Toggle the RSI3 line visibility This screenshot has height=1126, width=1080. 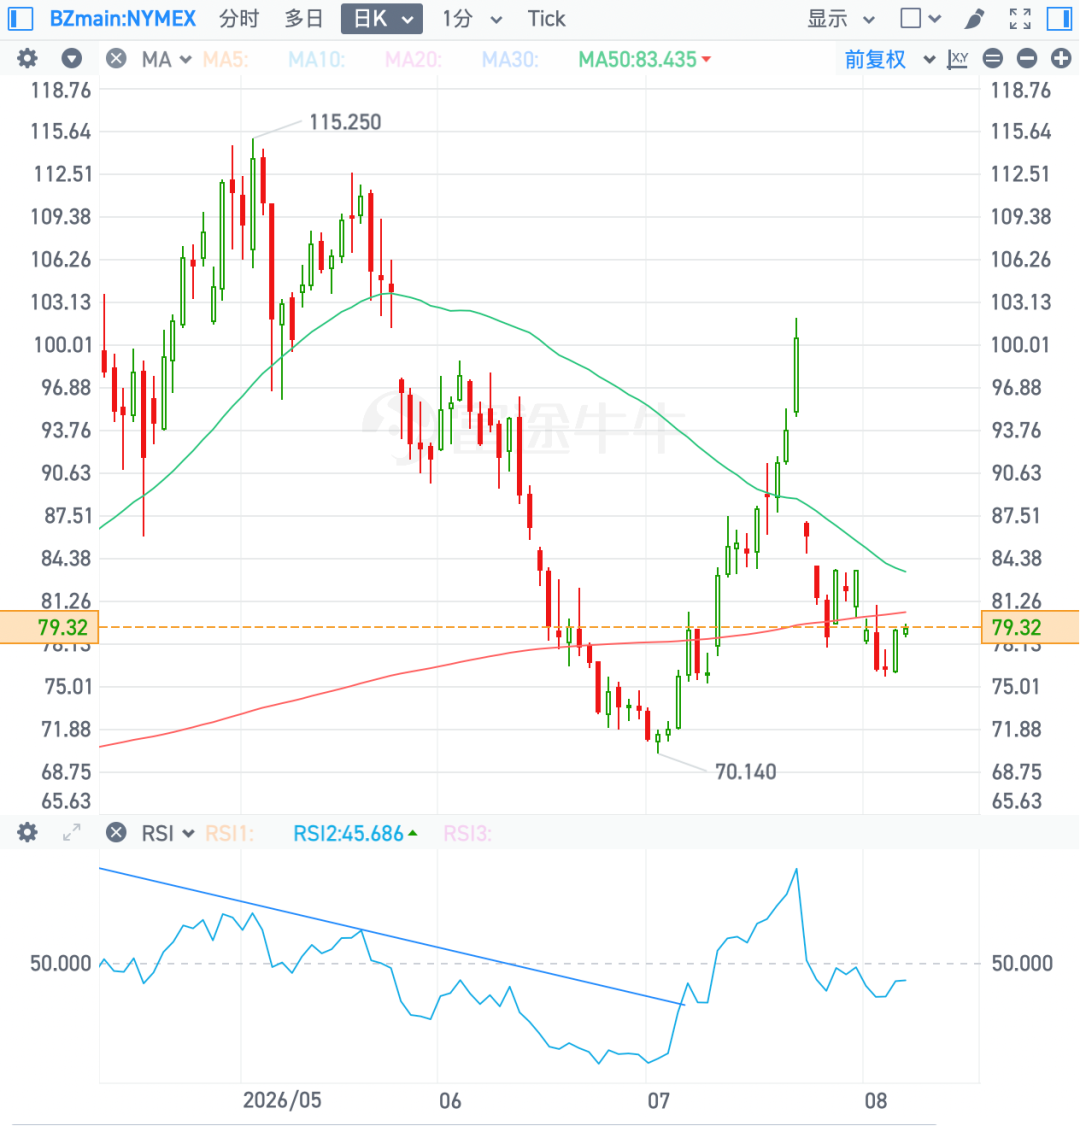(x=467, y=833)
